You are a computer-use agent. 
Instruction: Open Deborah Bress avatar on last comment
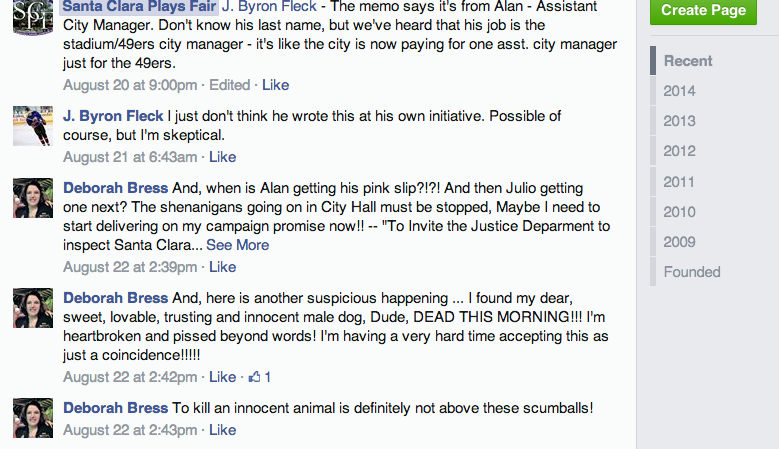(x=32, y=418)
